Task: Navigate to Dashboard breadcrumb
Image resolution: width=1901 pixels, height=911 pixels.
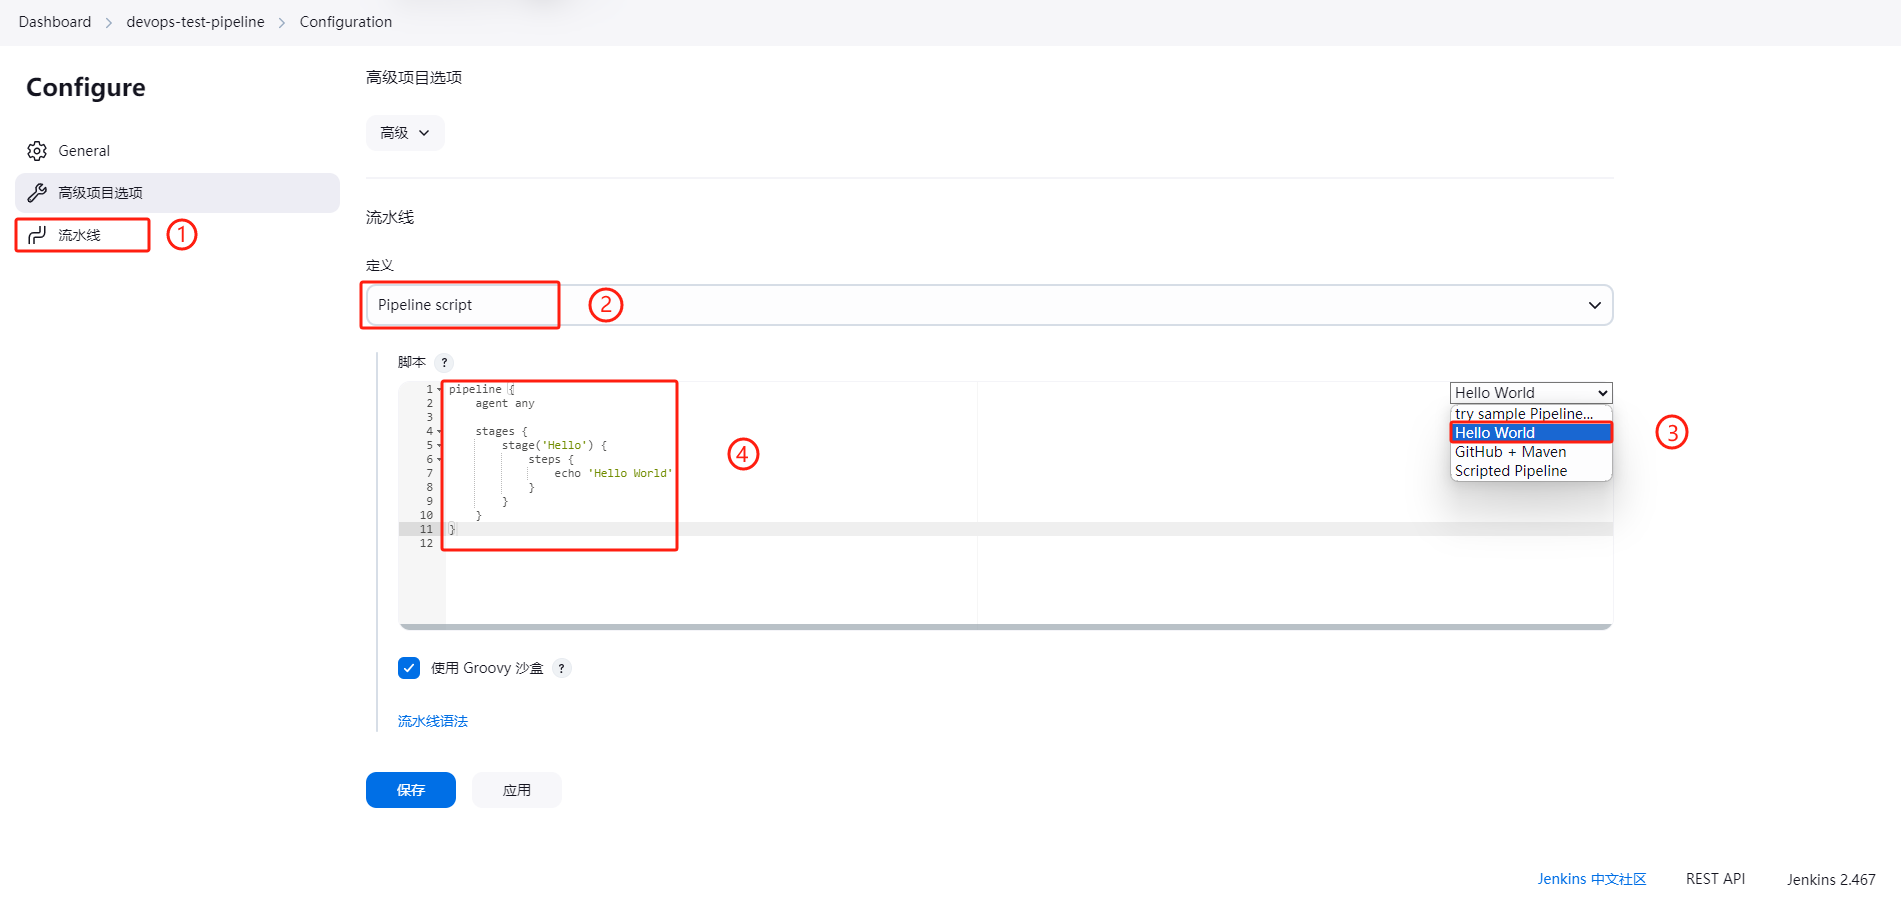Action: pos(55,22)
